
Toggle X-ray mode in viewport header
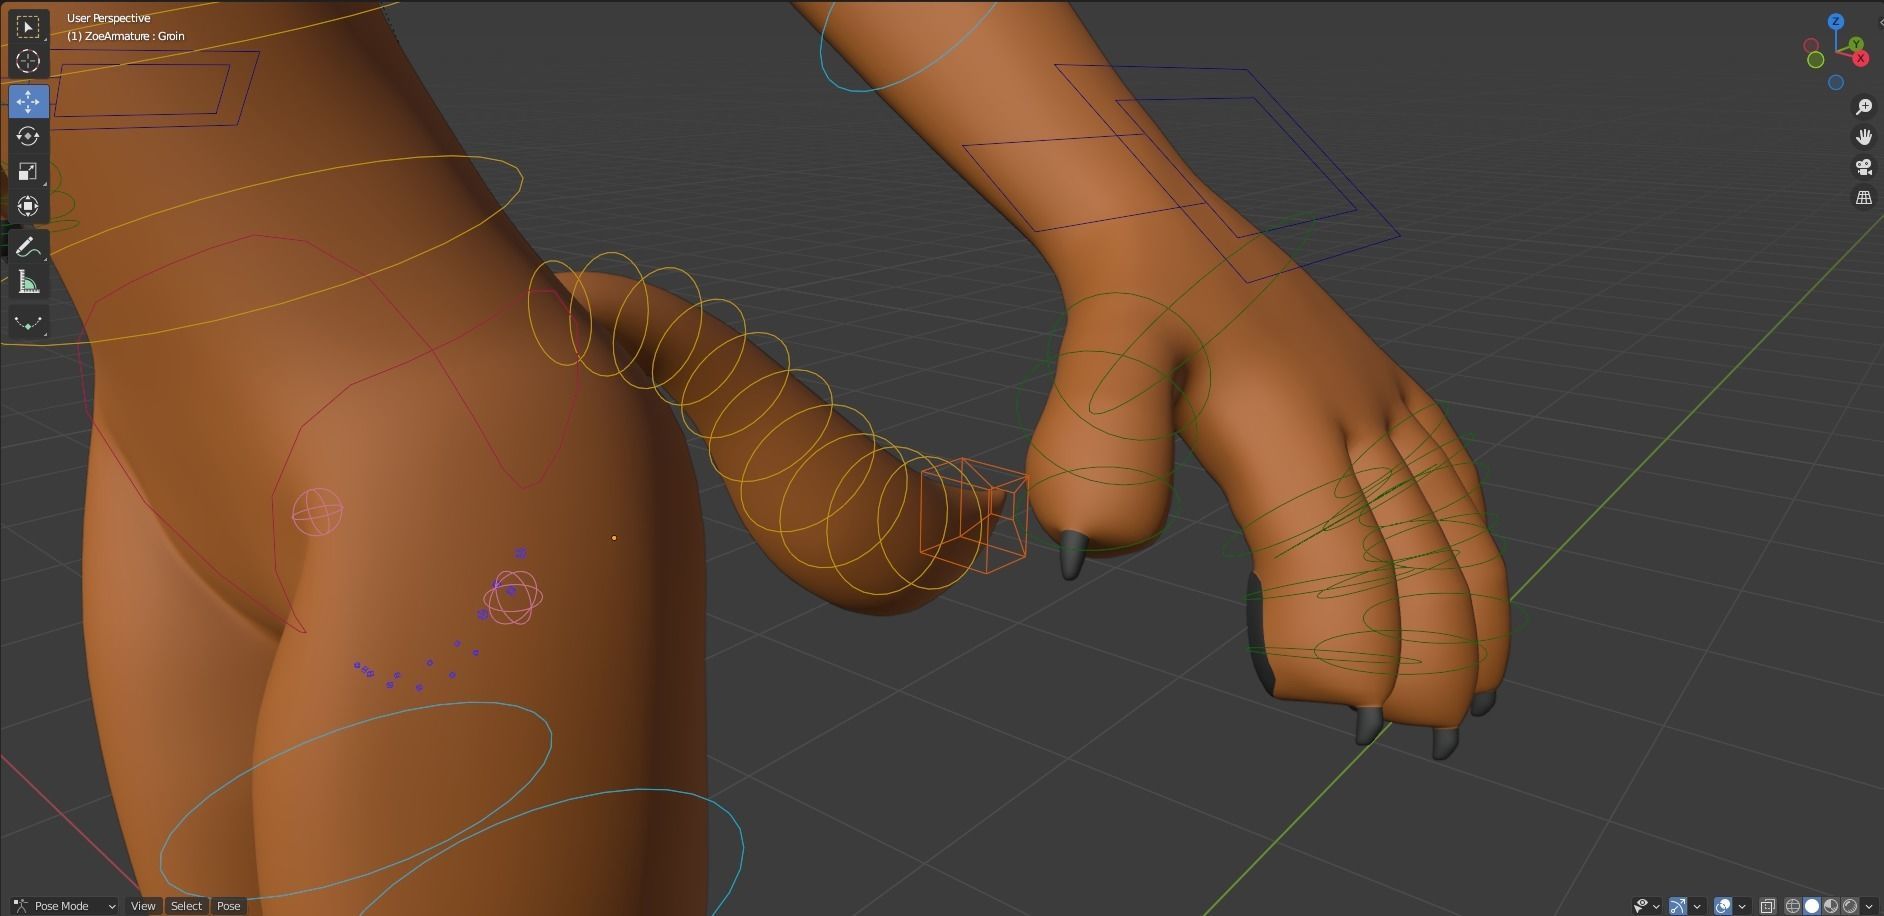(1767, 906)
